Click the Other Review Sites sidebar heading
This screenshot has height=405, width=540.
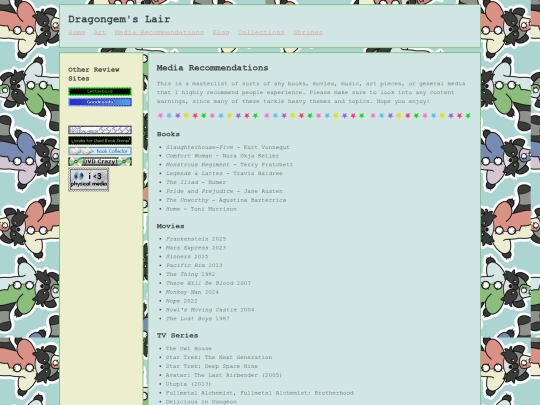pos(94,74)
